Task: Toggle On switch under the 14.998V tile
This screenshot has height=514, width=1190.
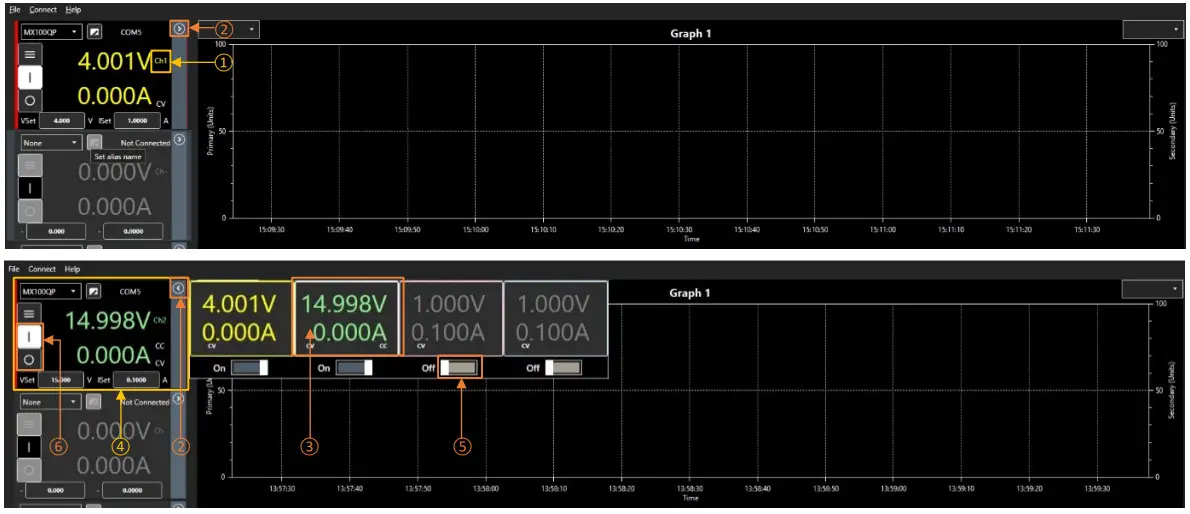Action: pyautogui.click(x=354, y=367)
